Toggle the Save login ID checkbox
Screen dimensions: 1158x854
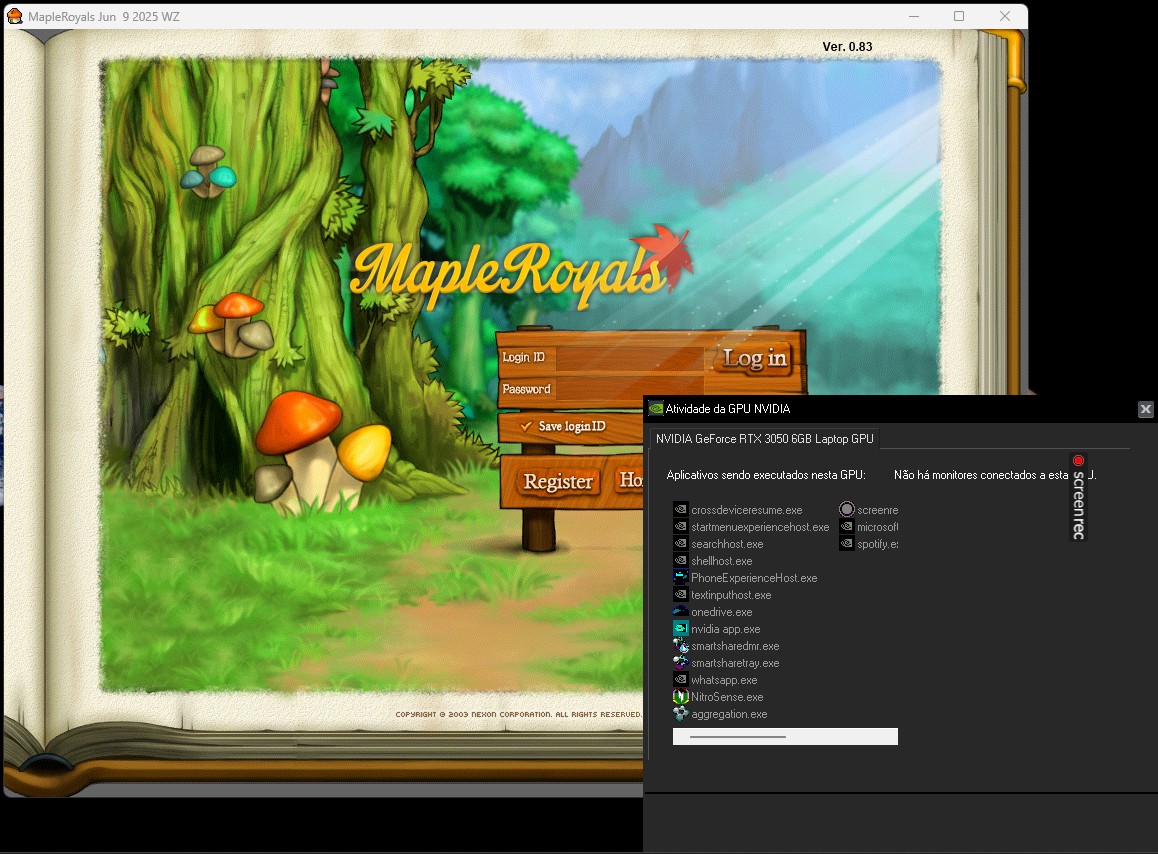(x=527, y=426)
